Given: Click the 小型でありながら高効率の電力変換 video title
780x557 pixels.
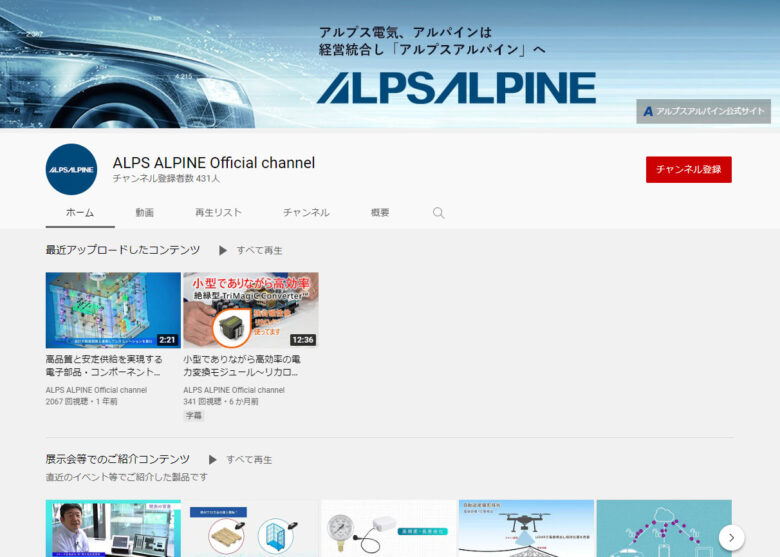Looking at the screenshot, I should [242, 366].
